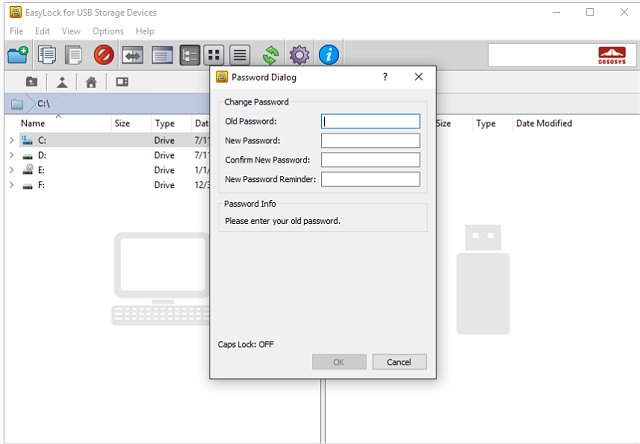Click 'Please enter your old password.' text
Image resolution: width=640 pixels, height=444 pixels.
[x=282, y=221]
